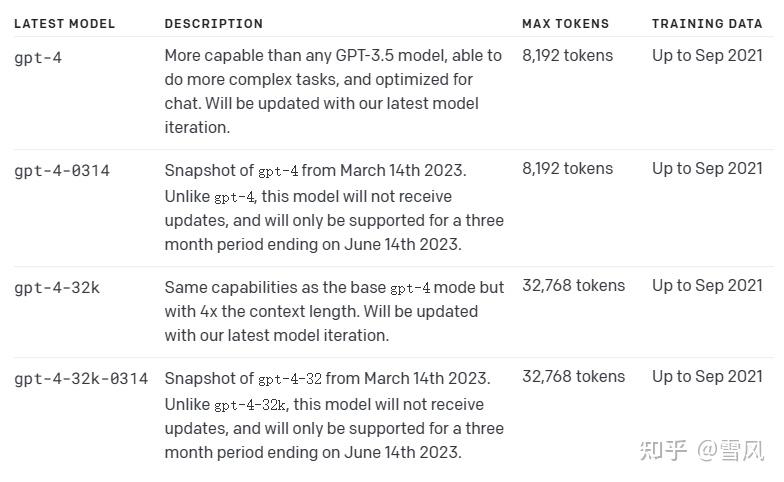Click 'Up to Sep 2021' for gpt-4-32k-0314

coord(707,377)
